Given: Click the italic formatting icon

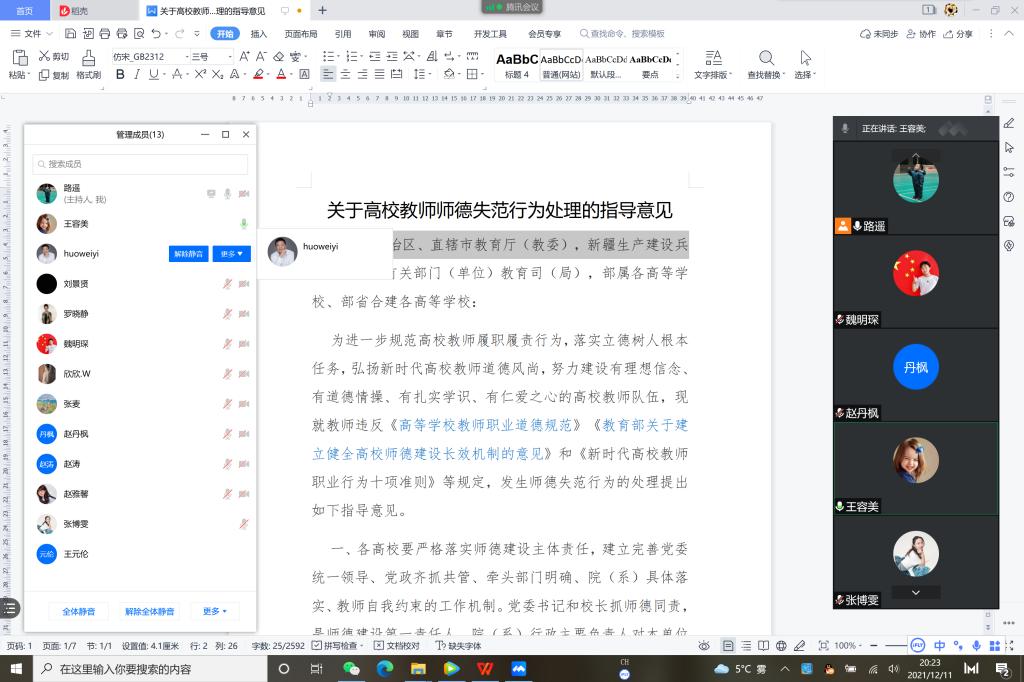Looking at the screenshot, I should (x=135, y=74).
